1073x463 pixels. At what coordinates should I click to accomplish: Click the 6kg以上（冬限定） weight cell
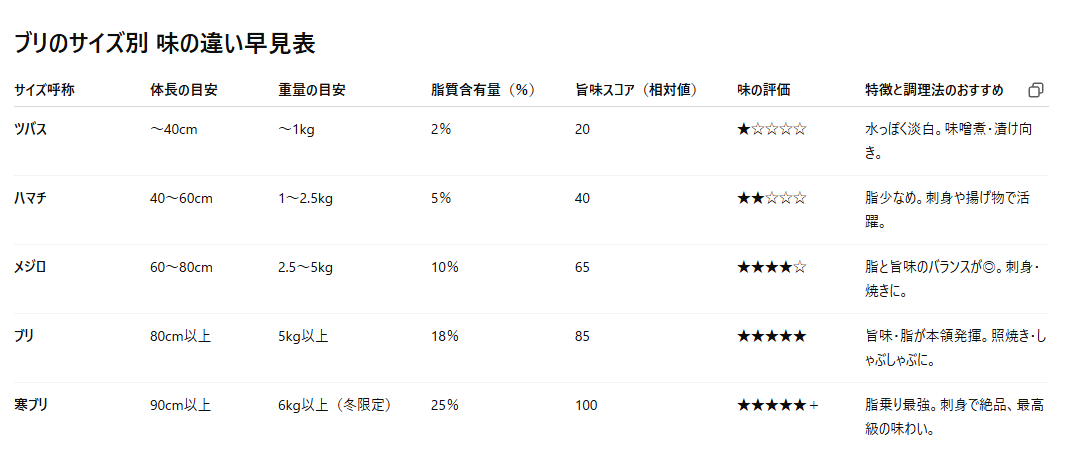[x=334, y=405]
